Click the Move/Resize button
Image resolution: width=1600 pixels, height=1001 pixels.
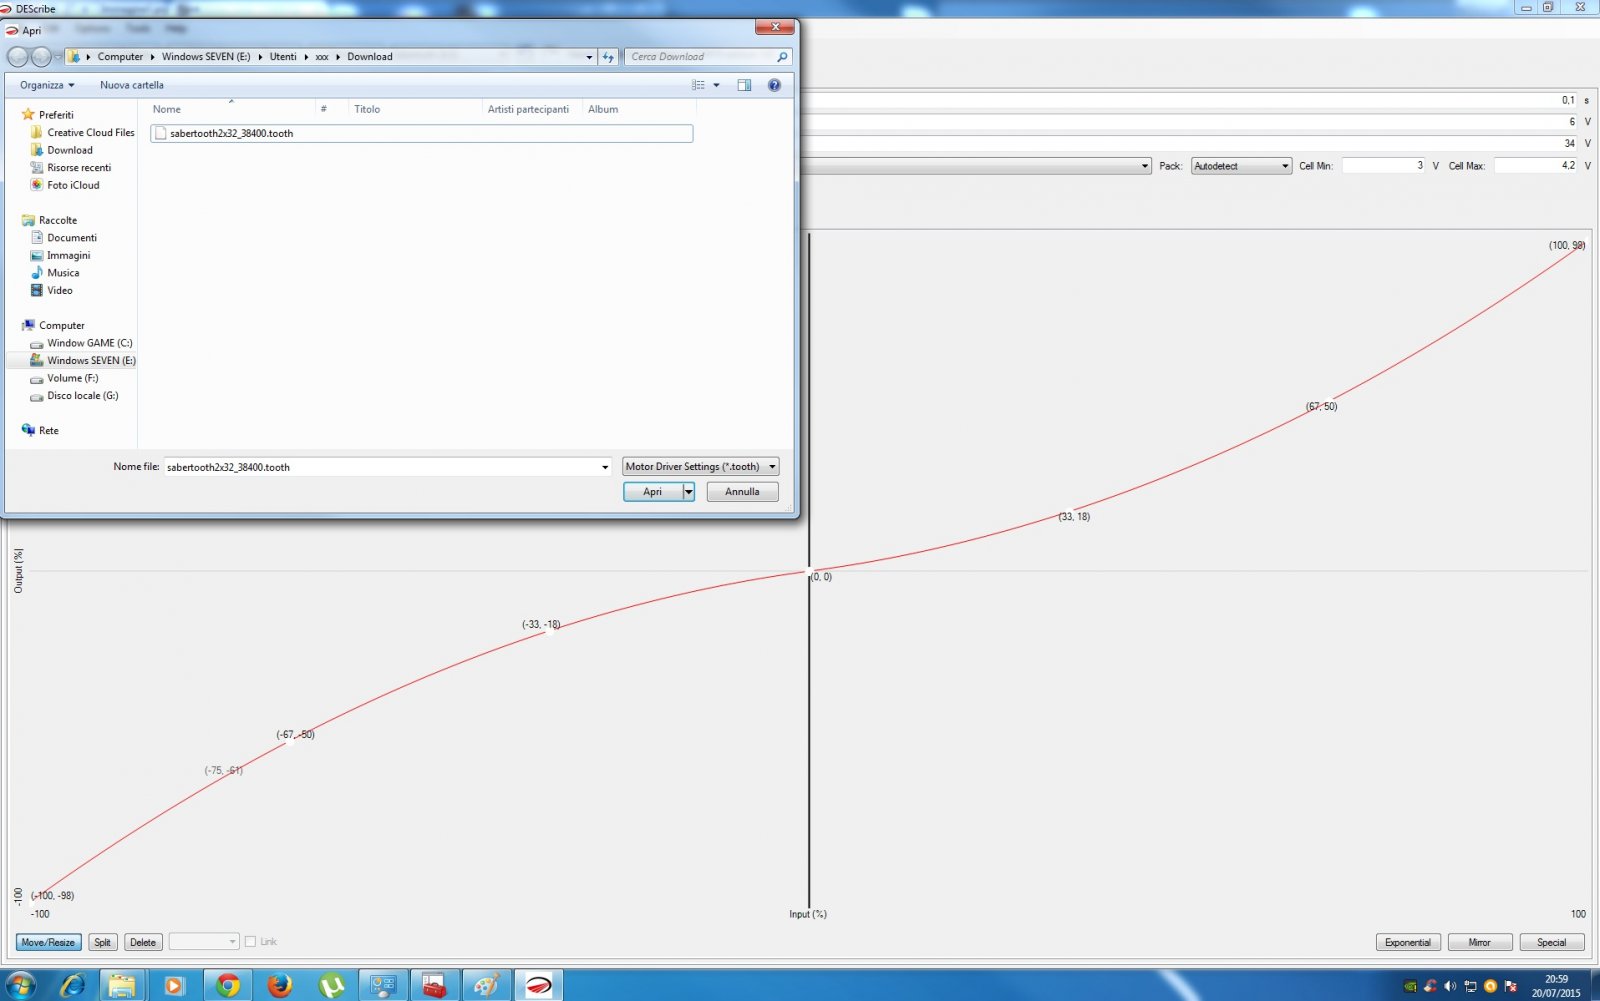[x=48, y=942]
